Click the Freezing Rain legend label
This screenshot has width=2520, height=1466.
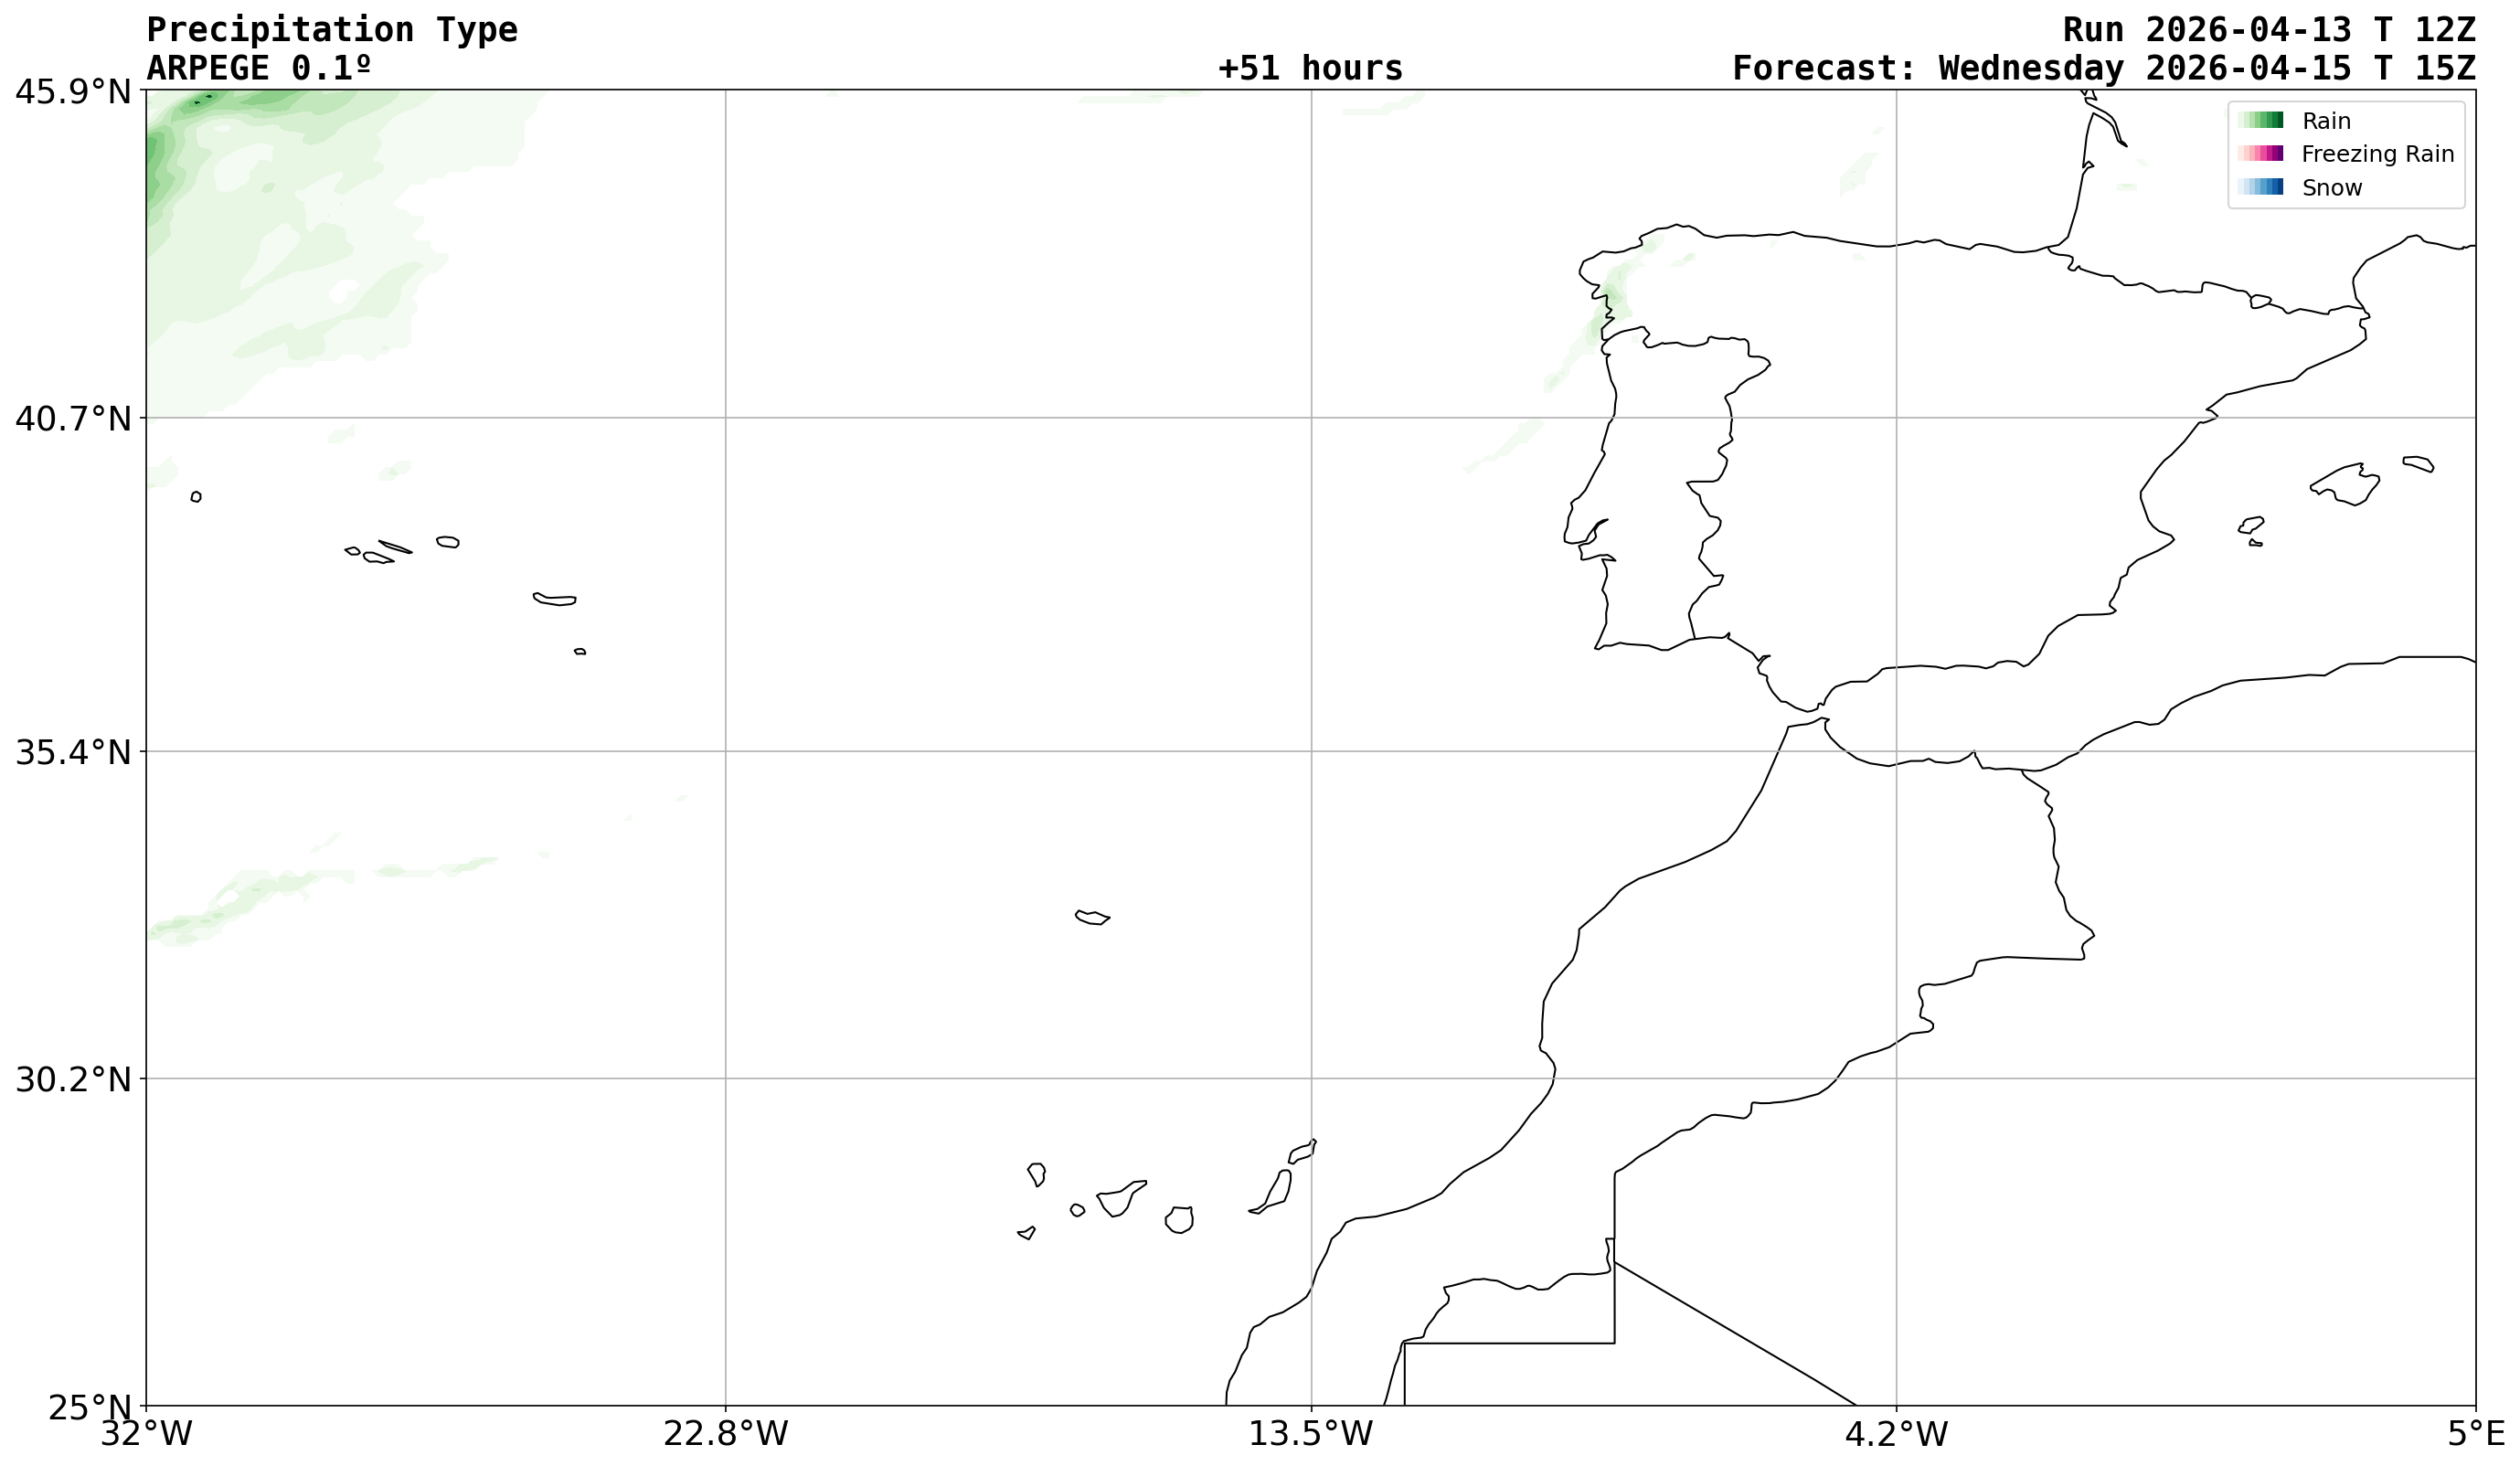(x=2377, y=154)
